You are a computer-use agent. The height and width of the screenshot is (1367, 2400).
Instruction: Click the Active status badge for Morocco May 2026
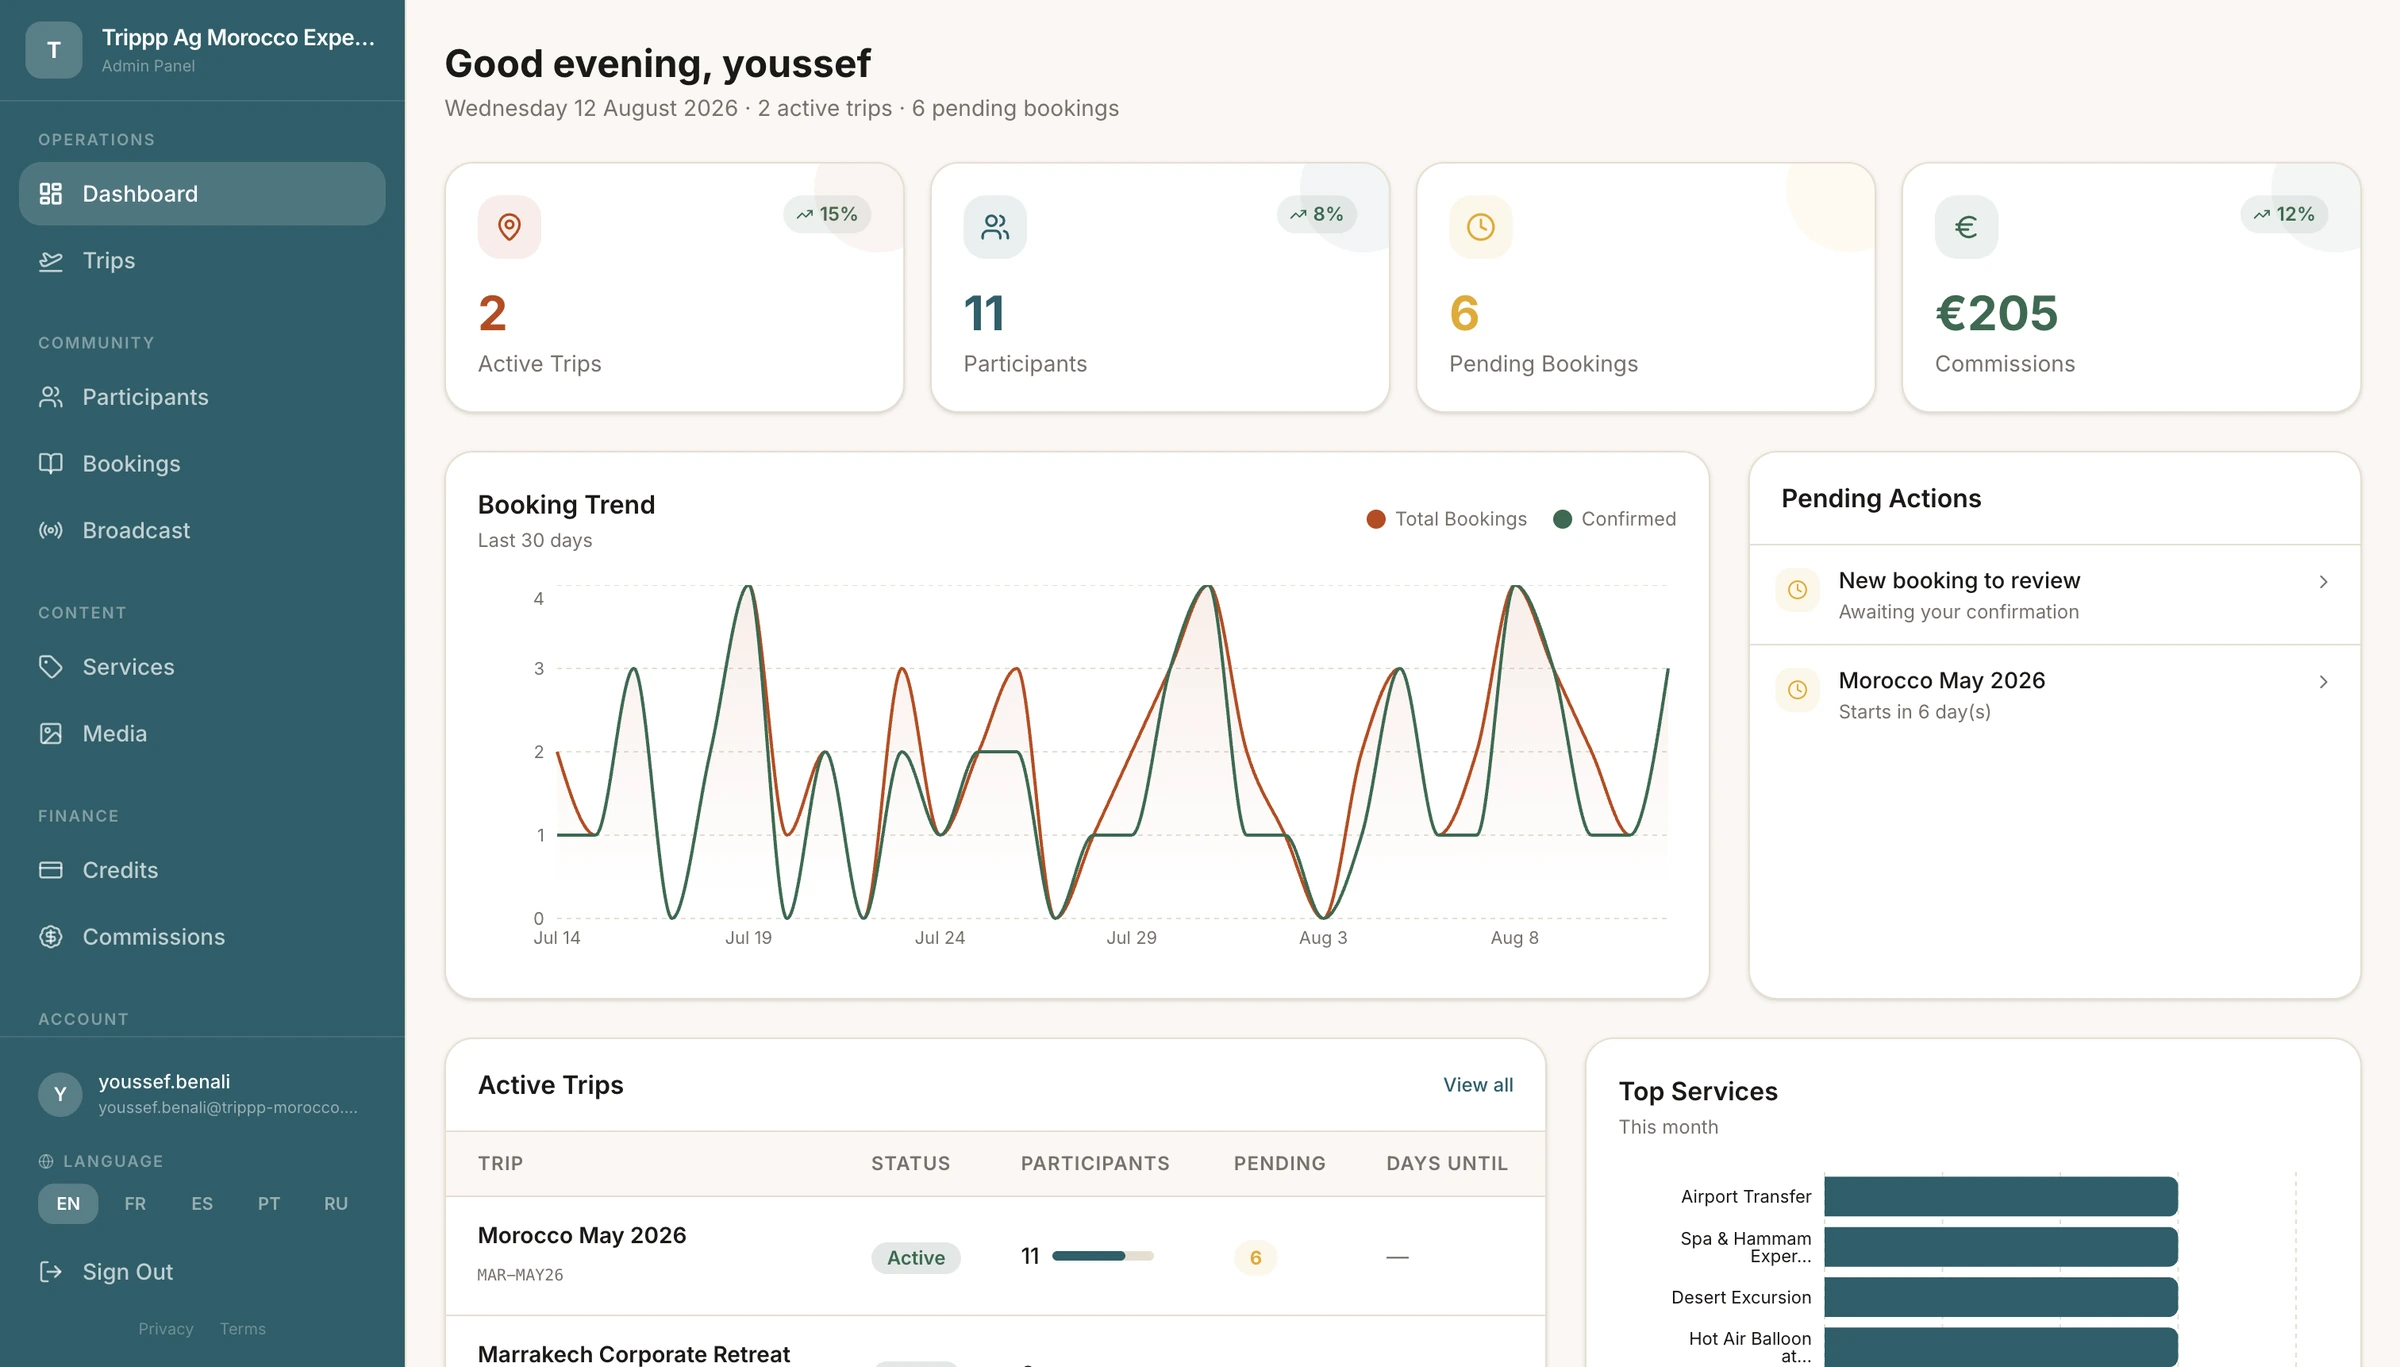(916, 1258)
